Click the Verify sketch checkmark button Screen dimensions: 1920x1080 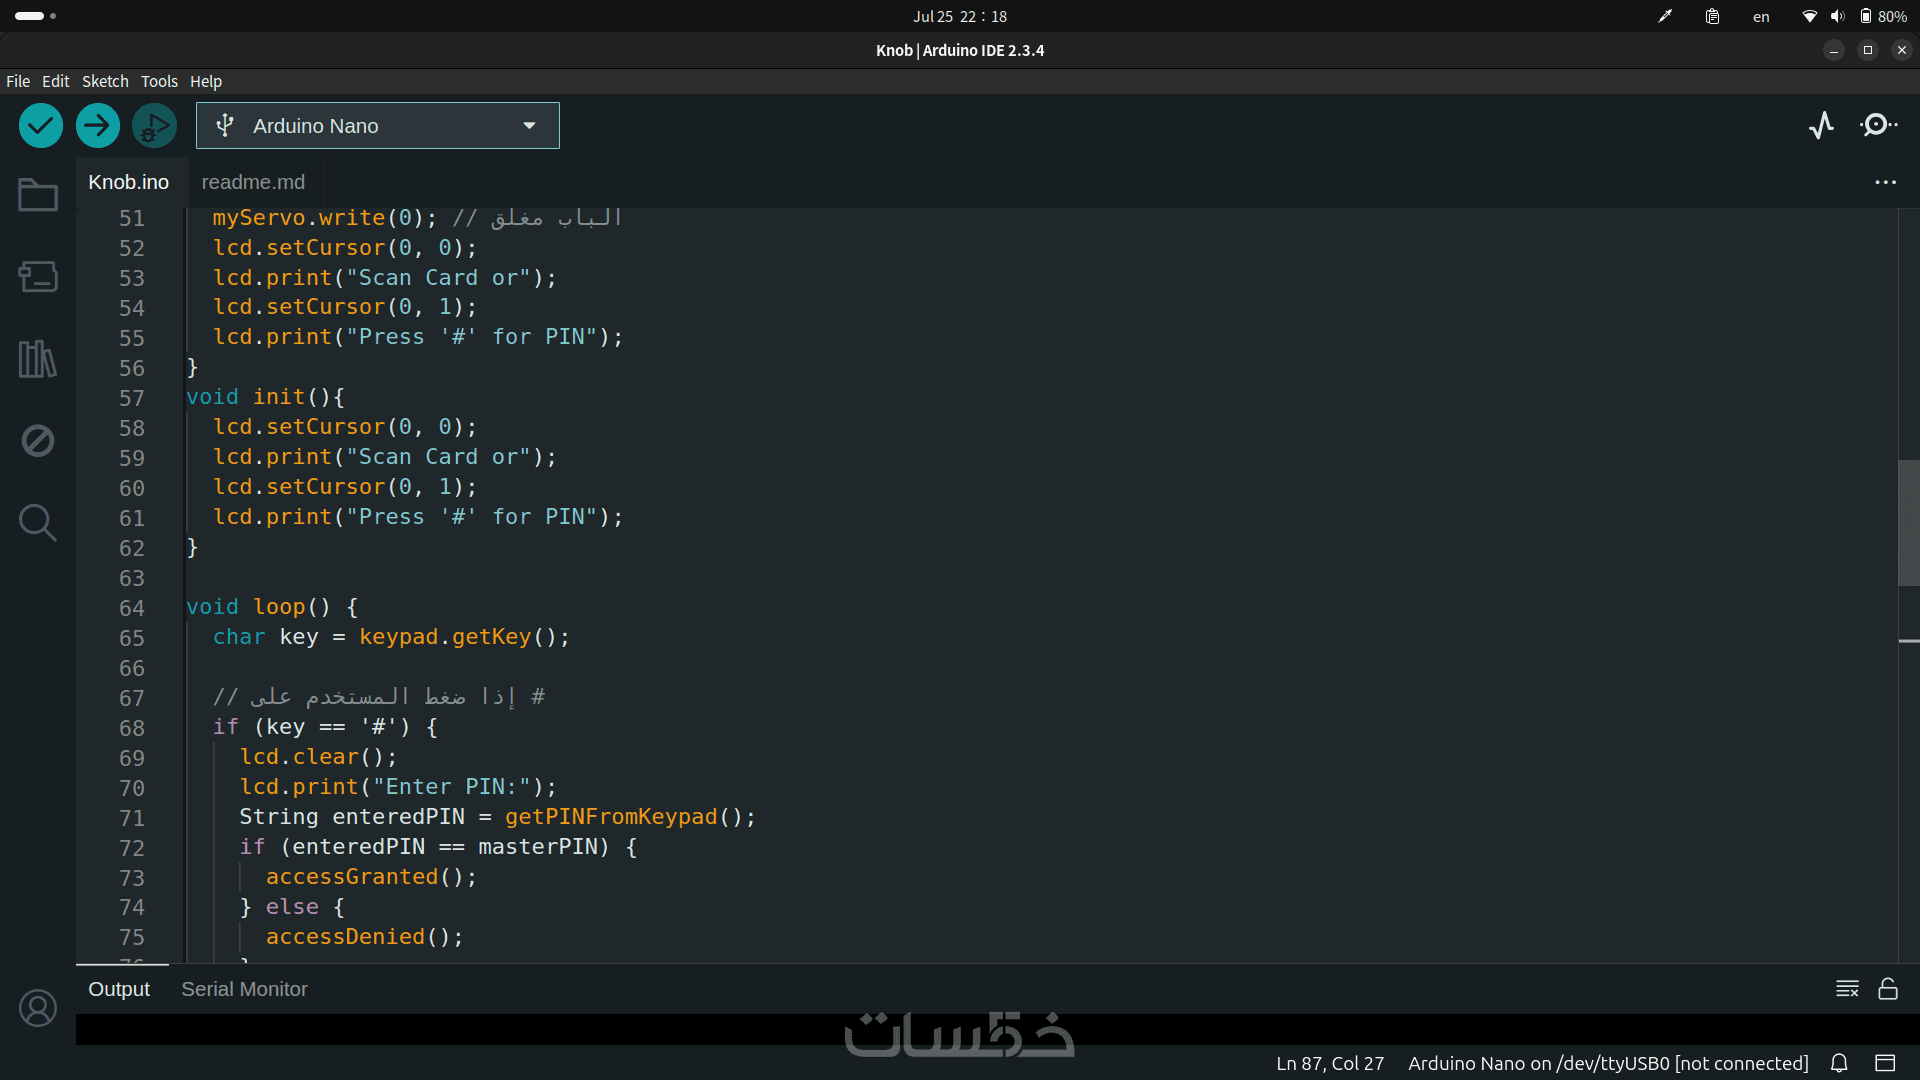click(x=41, y=126)
